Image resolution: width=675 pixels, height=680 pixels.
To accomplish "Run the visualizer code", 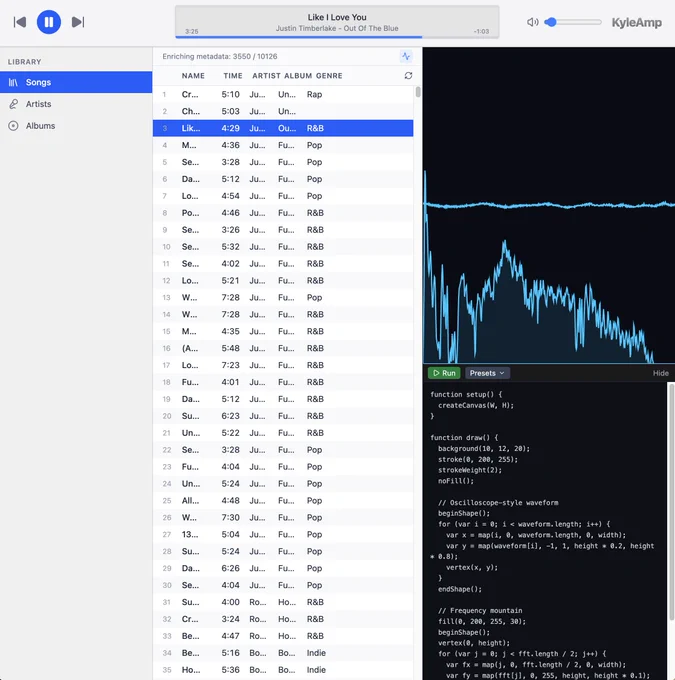I will (444, 373).
